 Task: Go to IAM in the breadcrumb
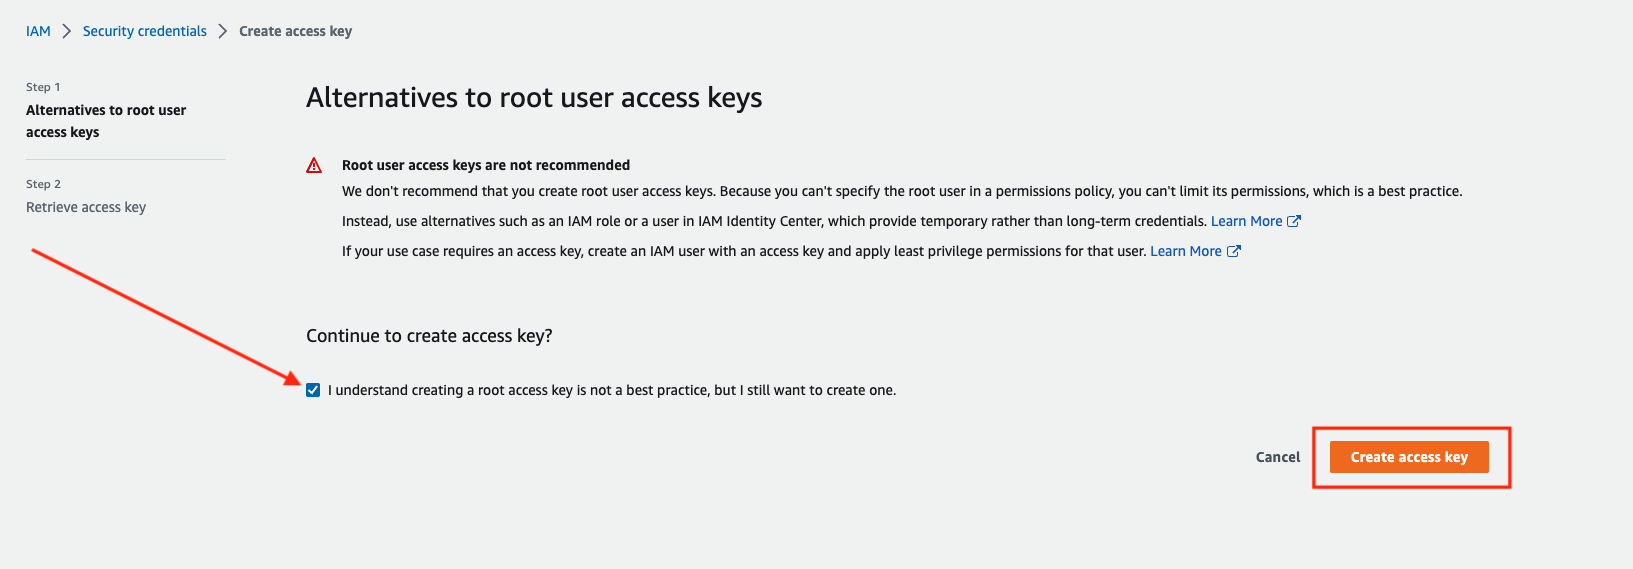38,31
